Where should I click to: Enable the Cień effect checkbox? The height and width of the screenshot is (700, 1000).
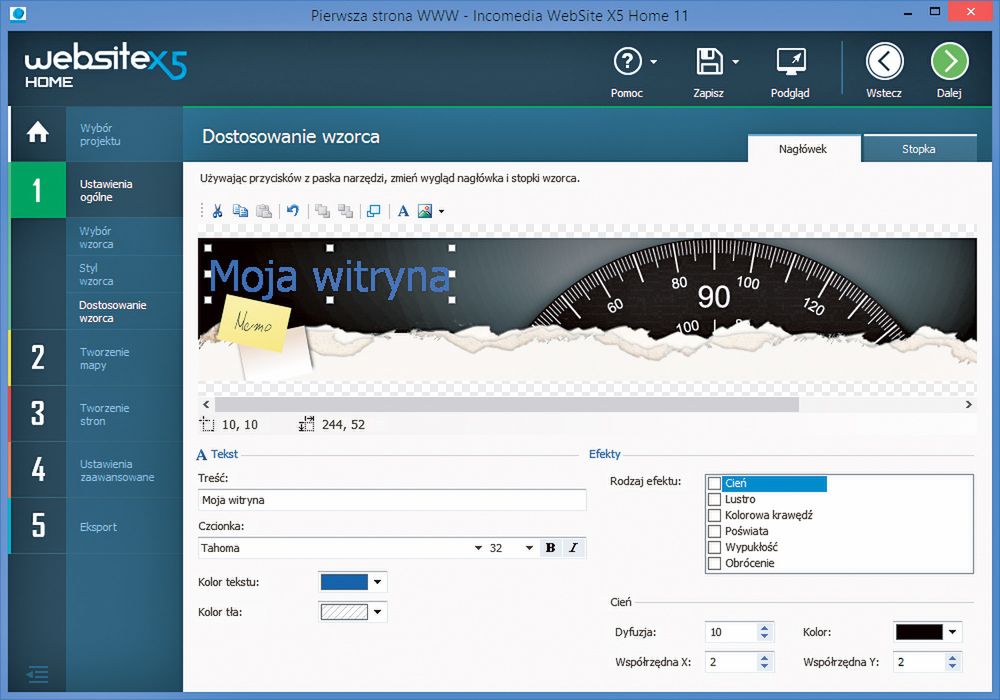[714, 483]
